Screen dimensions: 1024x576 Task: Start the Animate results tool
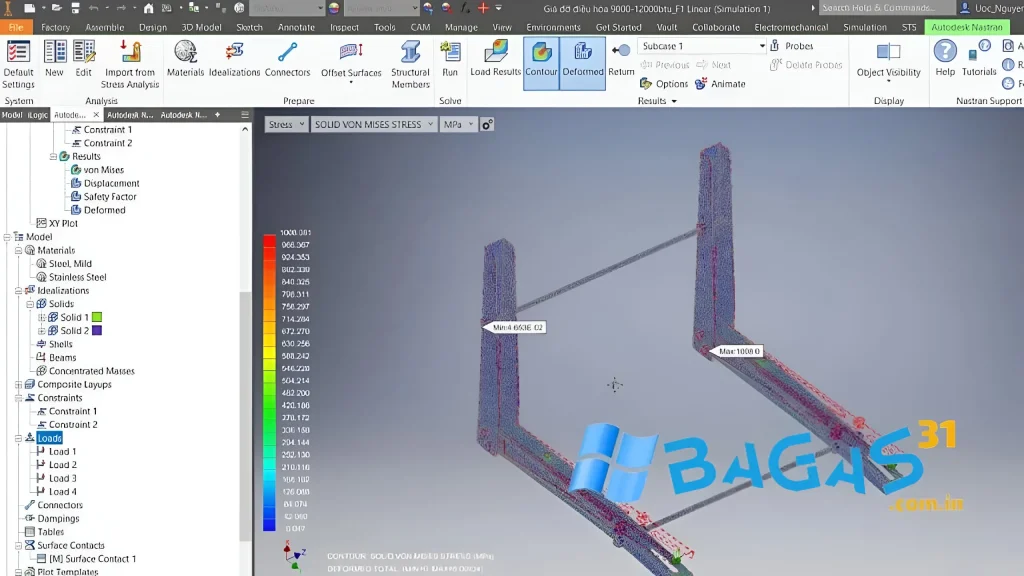click(720, 84)
